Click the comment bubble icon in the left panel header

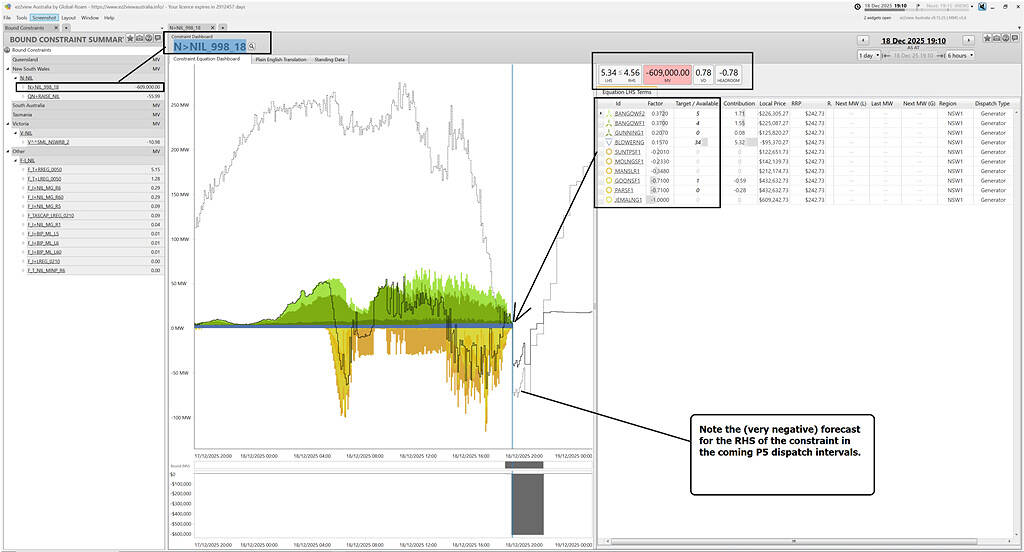coord(158,39)
